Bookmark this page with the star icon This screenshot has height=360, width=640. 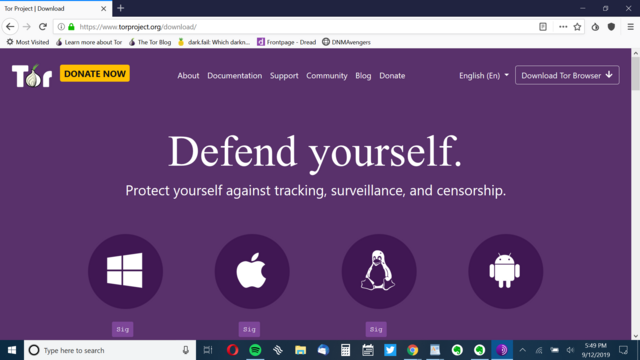click(x=577, y=27)
